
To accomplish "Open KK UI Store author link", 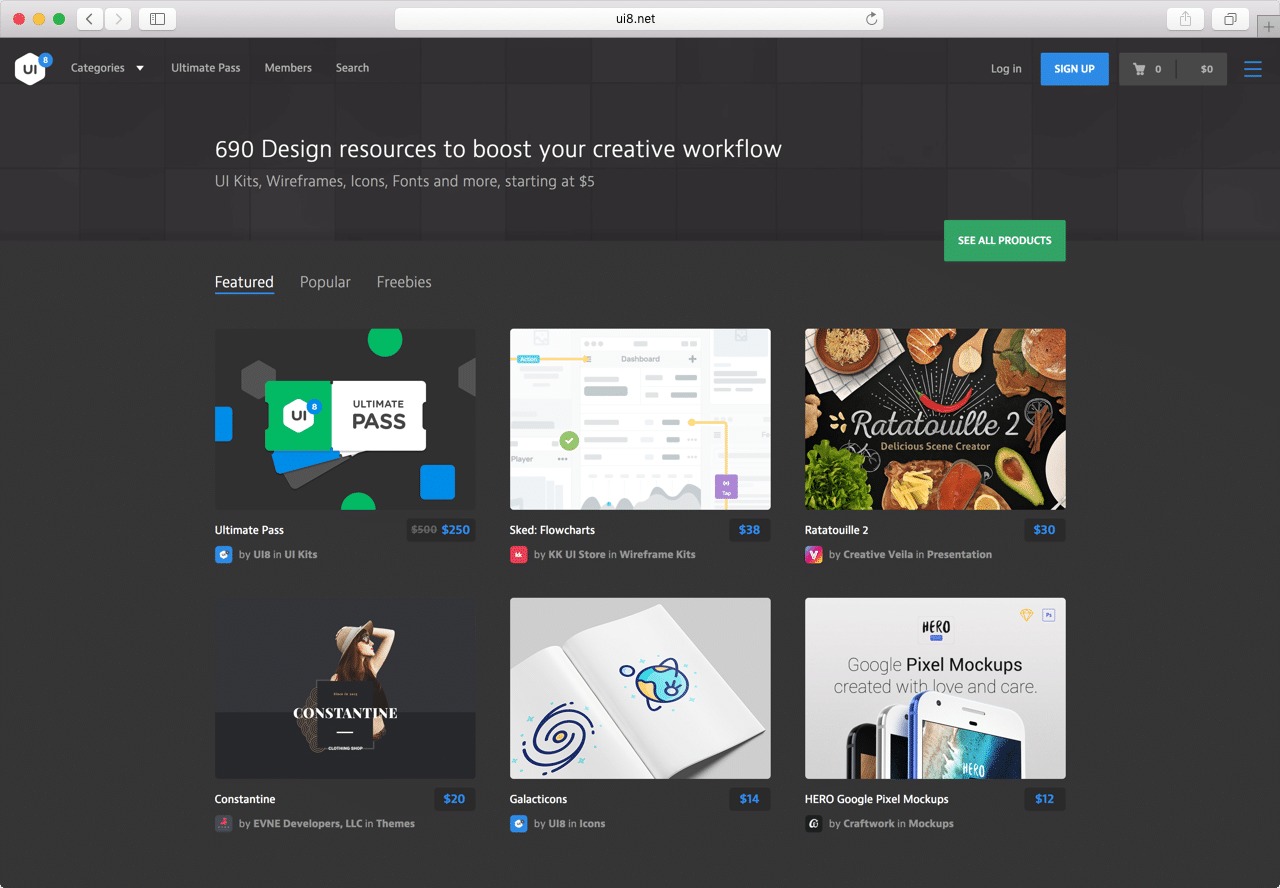I will point(577,554).
